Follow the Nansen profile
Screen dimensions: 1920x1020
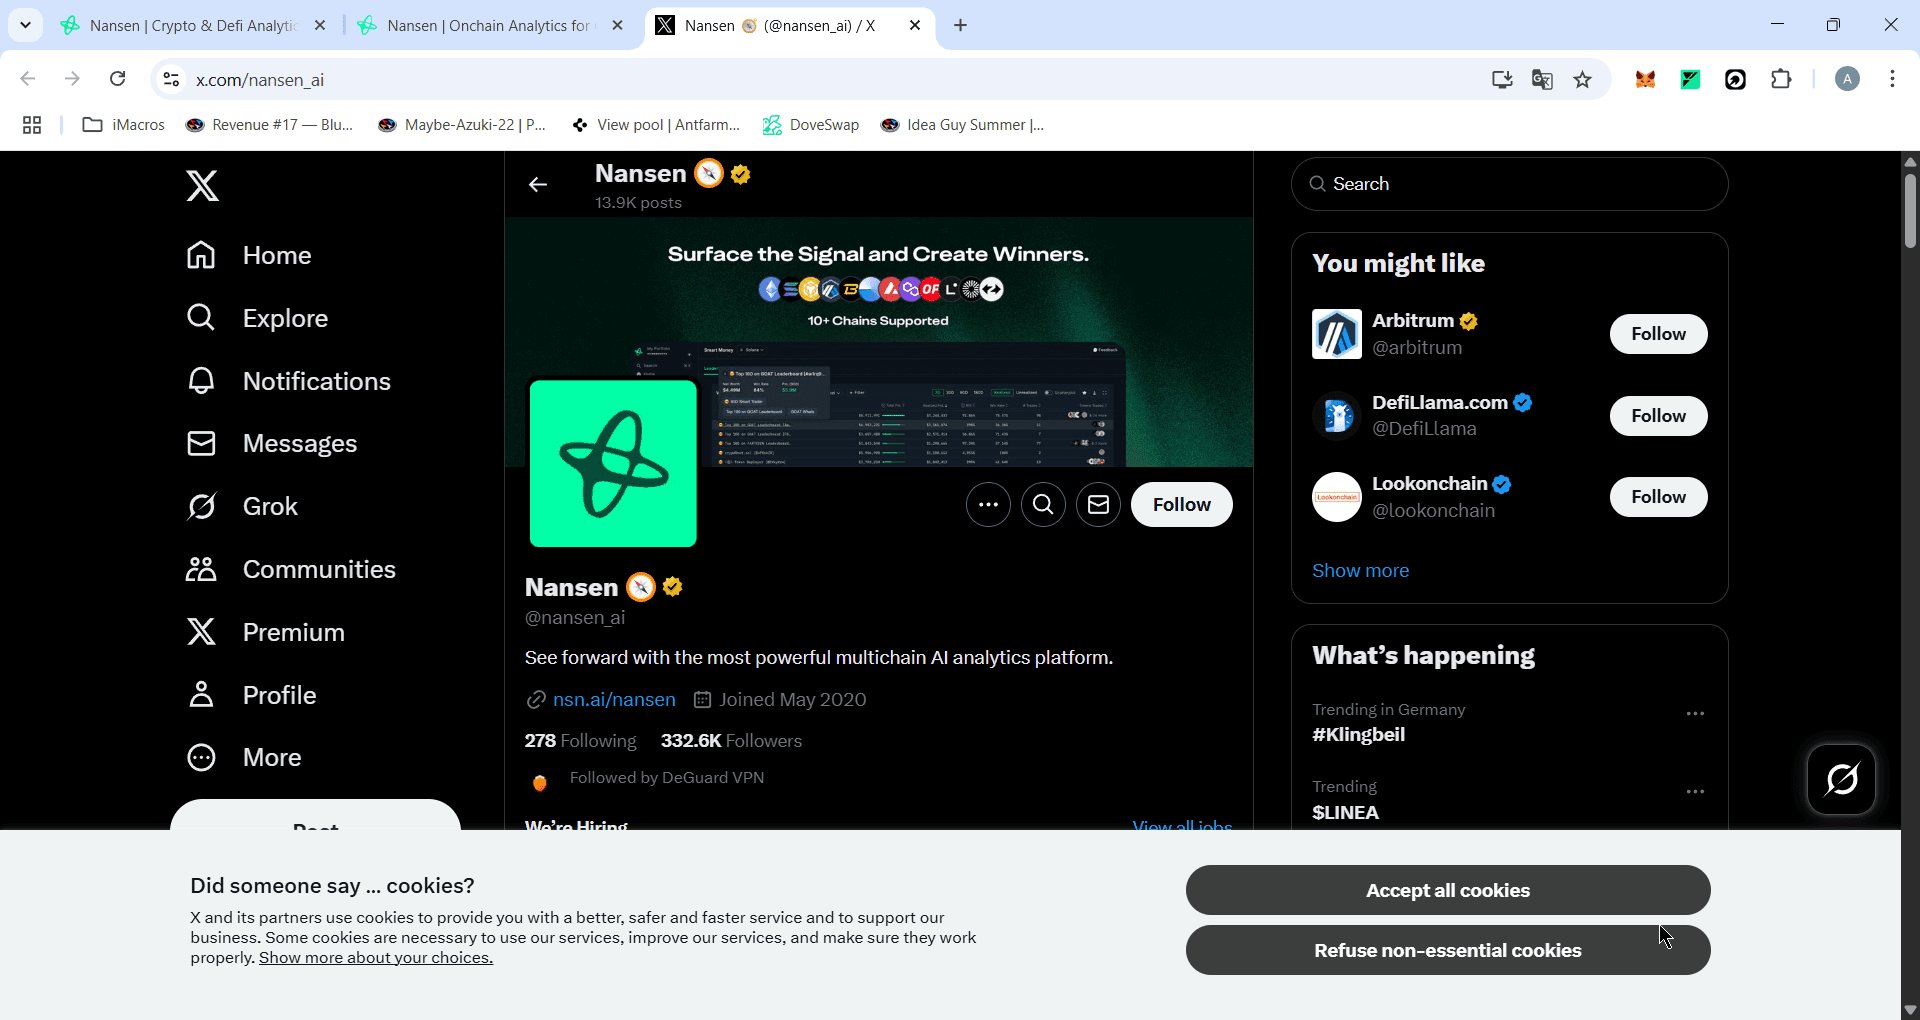pos(1181,505)
